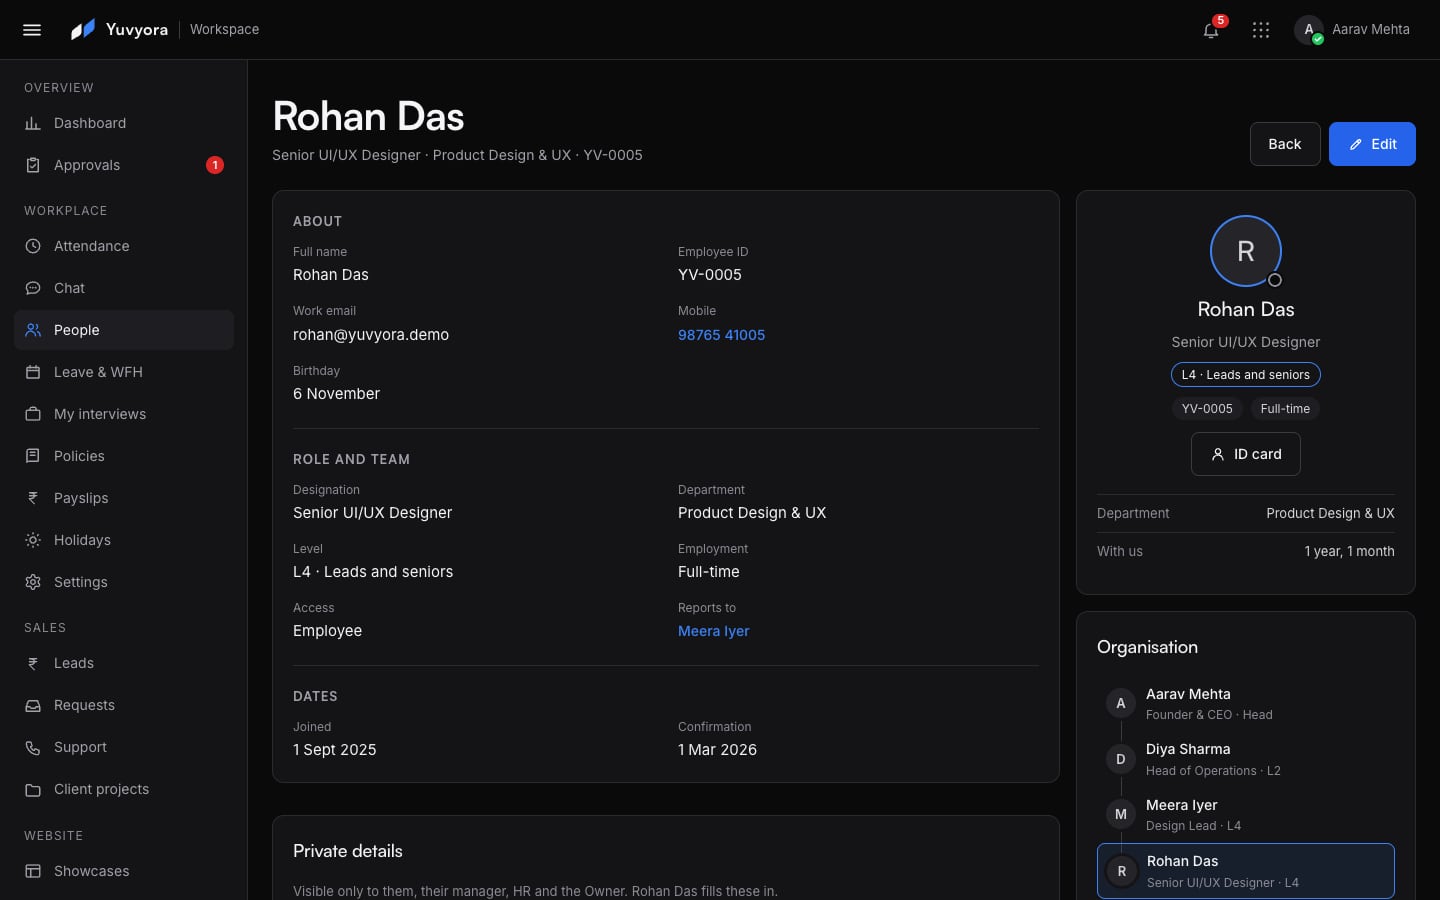Click Rohan Das's large profile avatar
This screenshot has height=900, width=1440.
point(1246,251)
